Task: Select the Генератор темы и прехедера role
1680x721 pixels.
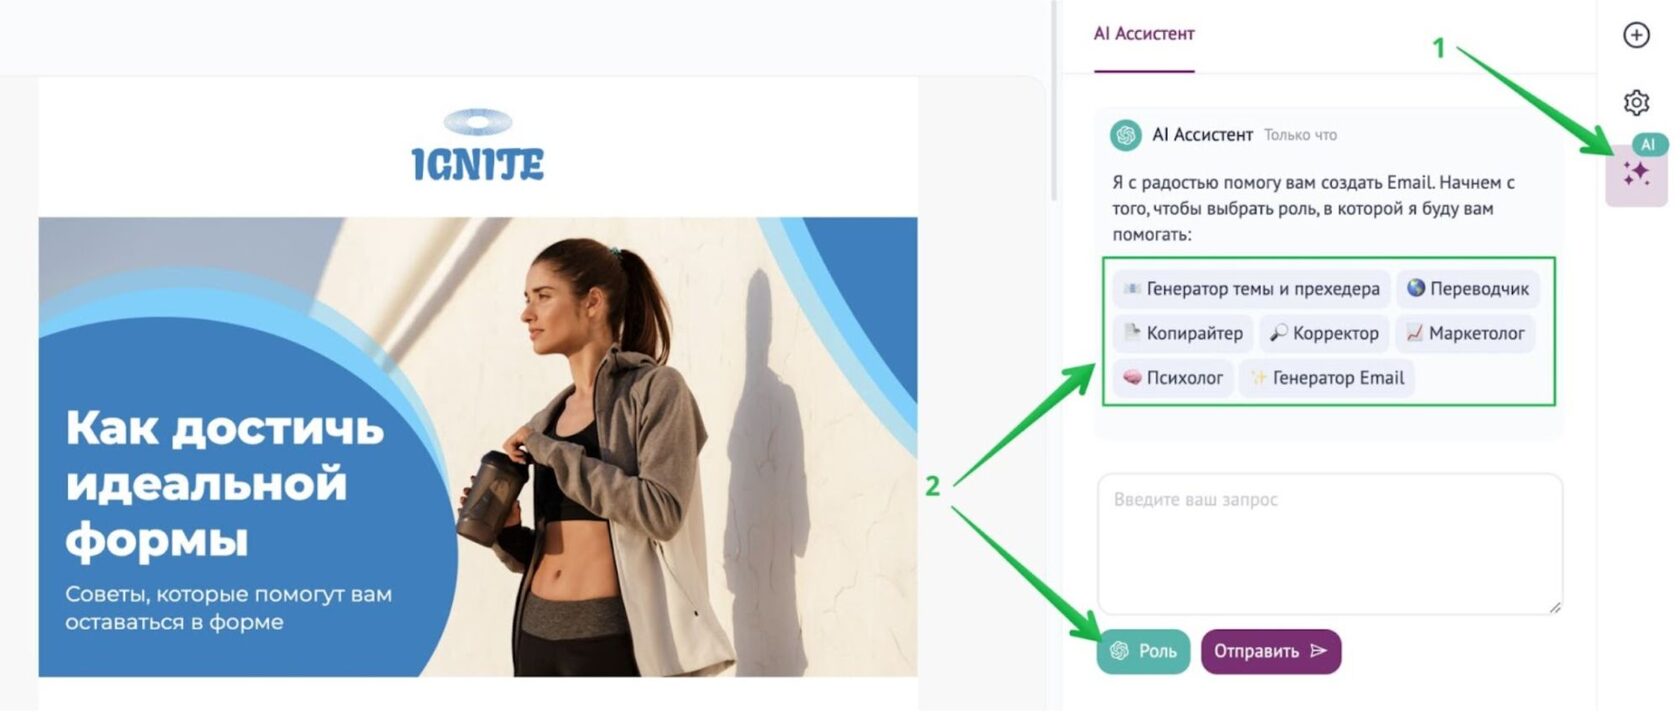Action: pos(1251,289)
